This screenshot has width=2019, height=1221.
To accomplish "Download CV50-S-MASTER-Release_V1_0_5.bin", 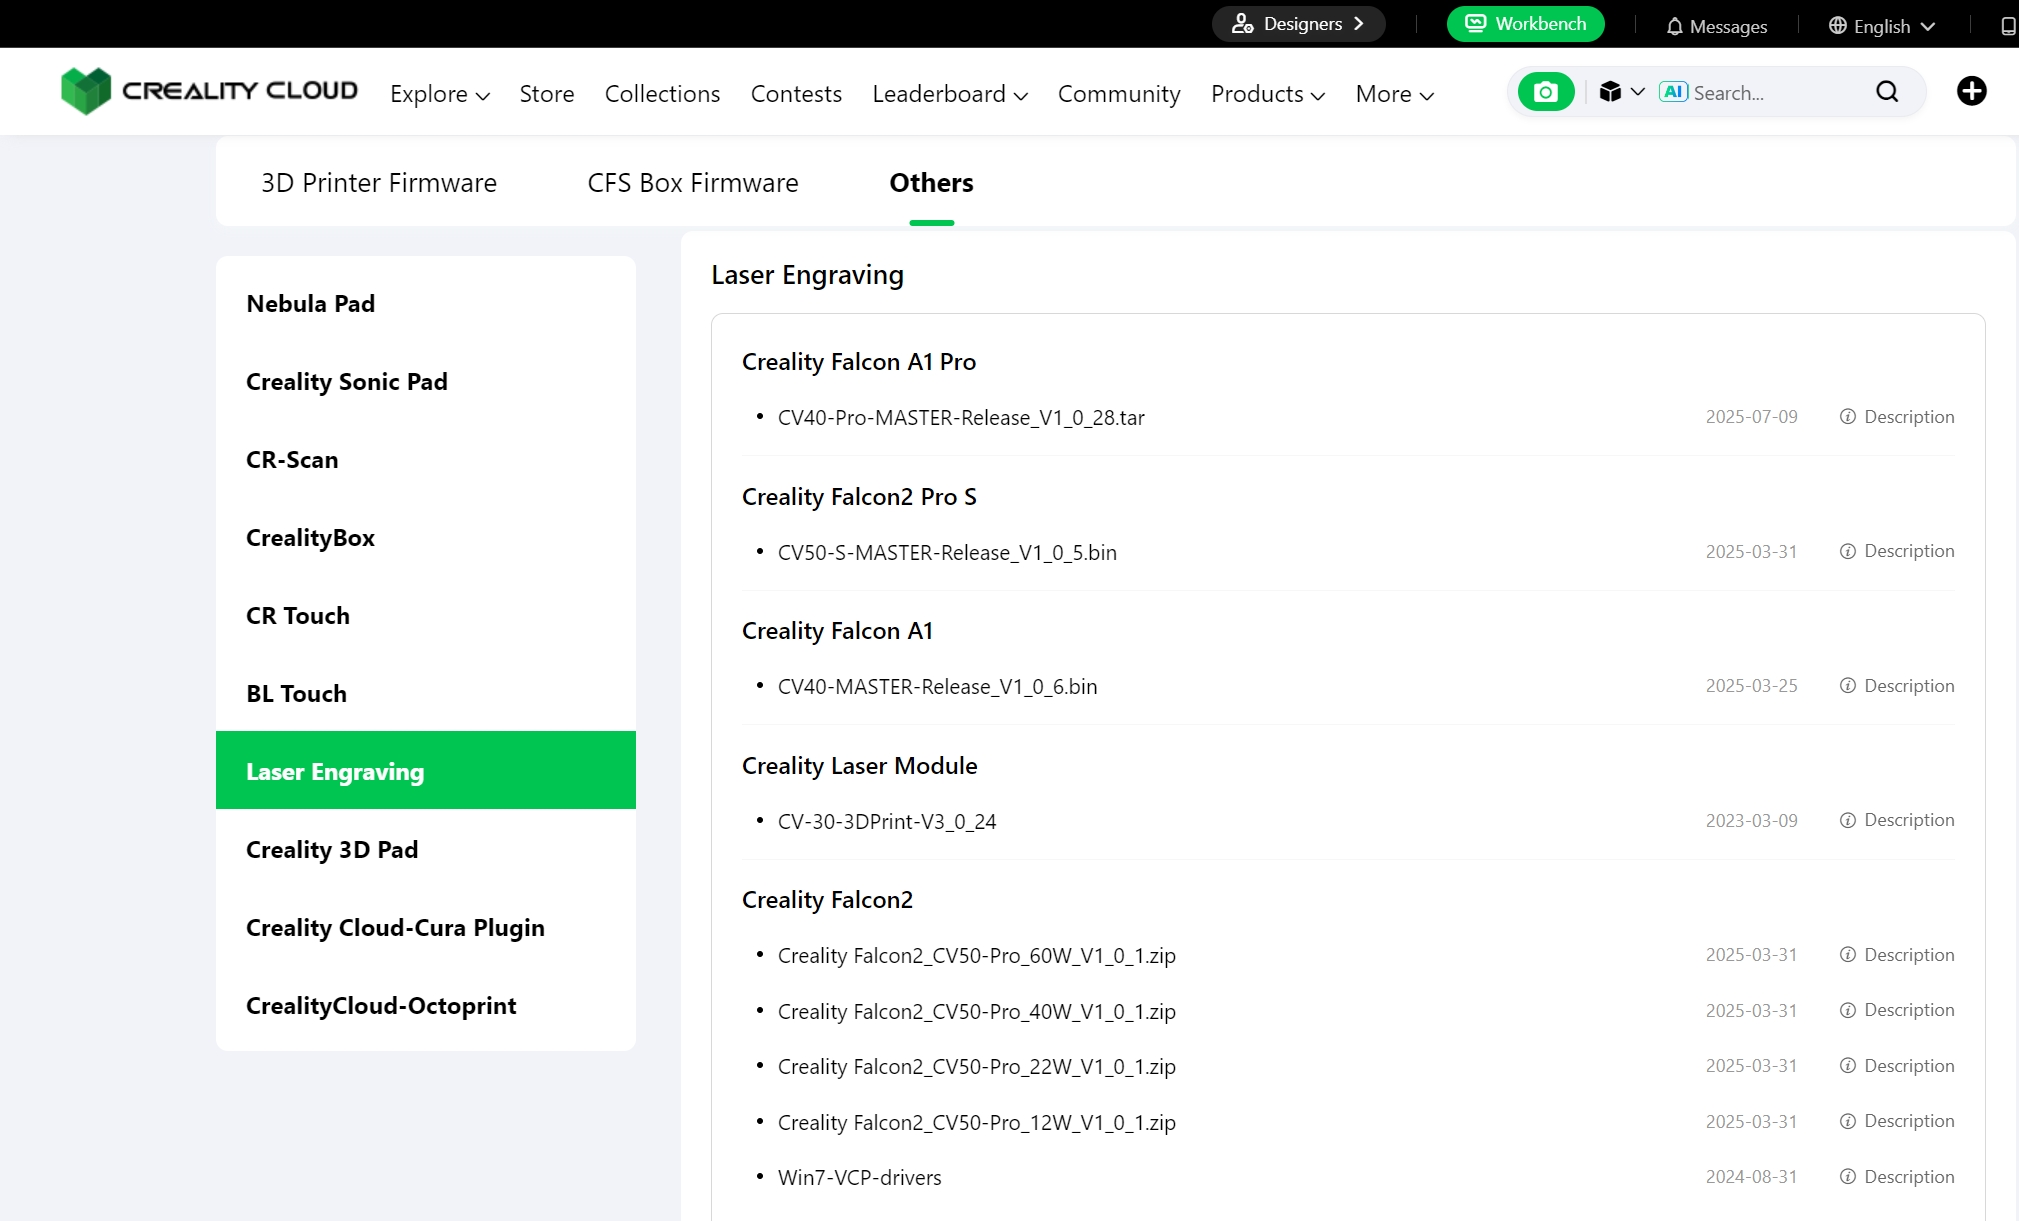I will [947, 553].
